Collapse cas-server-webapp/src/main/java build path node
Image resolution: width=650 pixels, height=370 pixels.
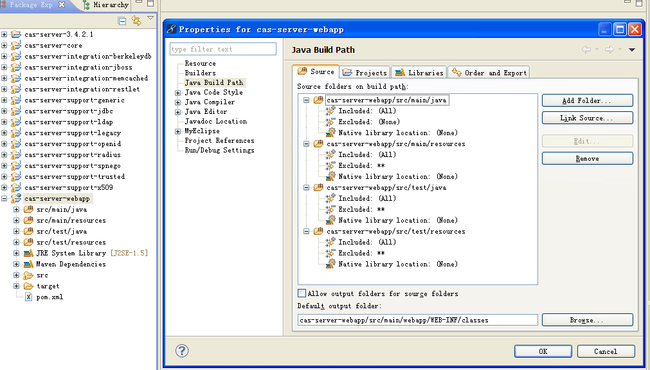click(306, 100)
